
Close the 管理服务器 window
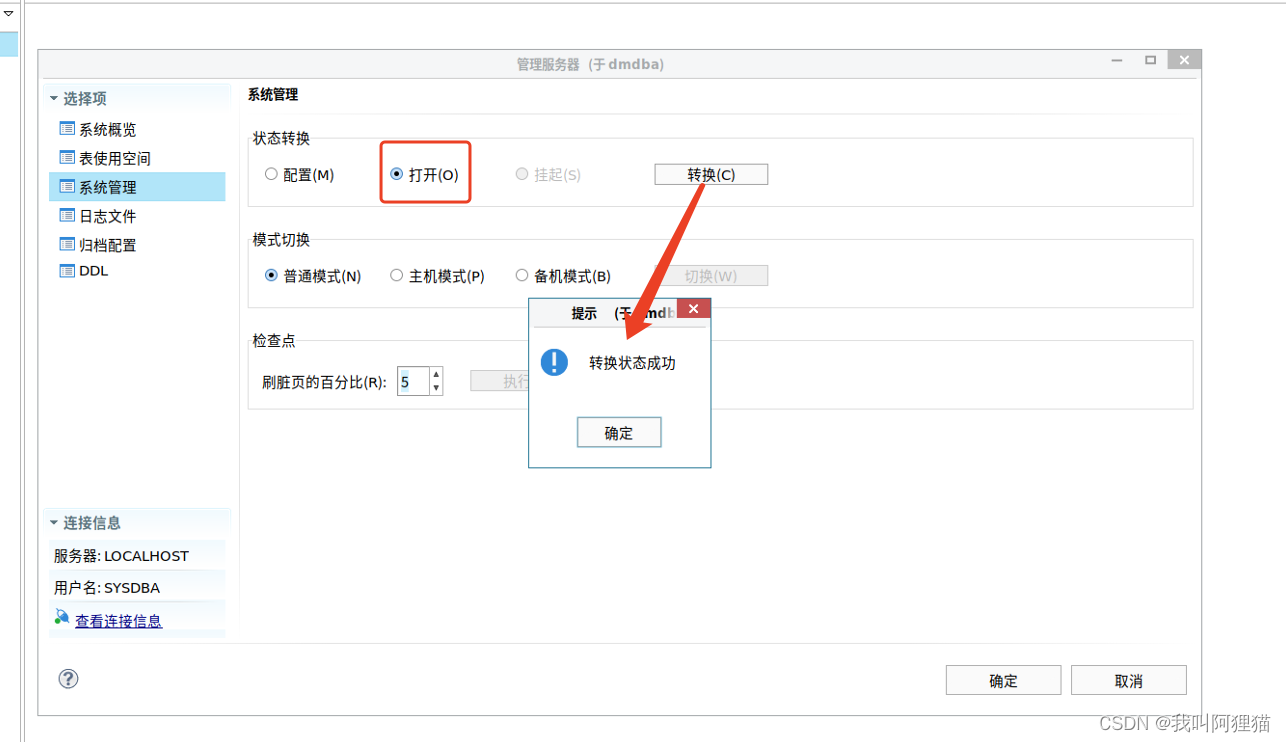(x=1184, y=60)
